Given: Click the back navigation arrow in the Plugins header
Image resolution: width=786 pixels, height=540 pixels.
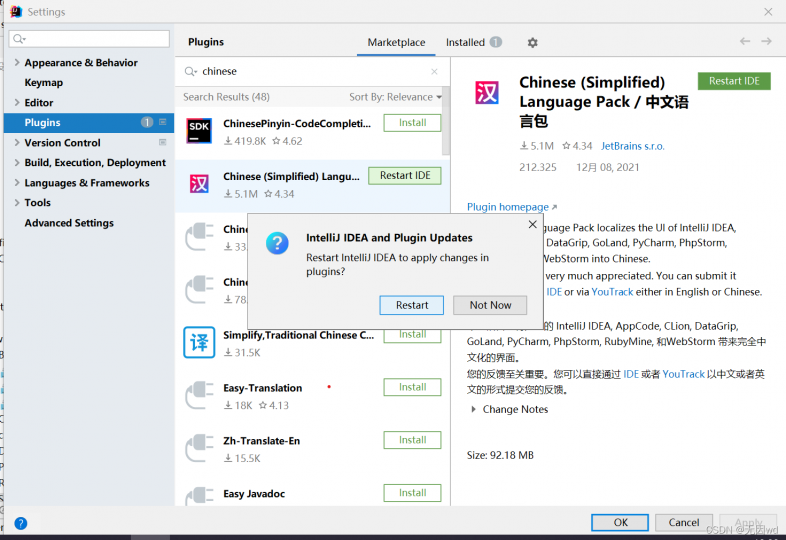Looking at the screenshot, I should tap(744, 42).
